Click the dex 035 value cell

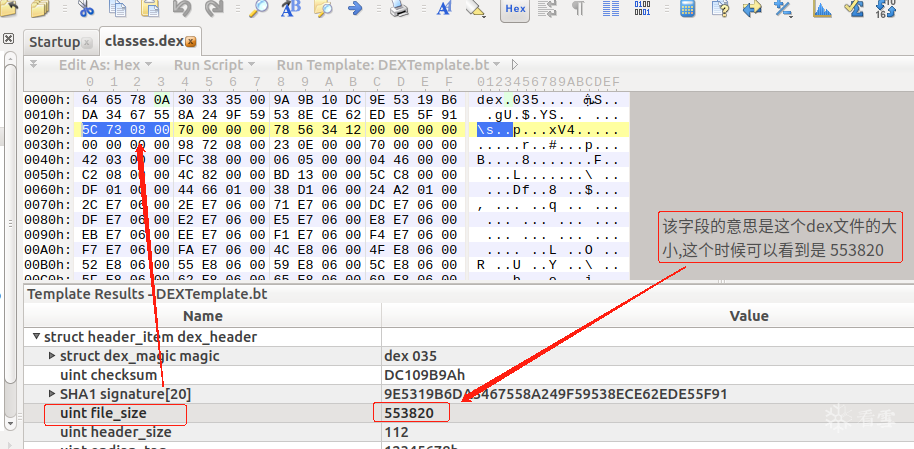tap(410, 356)
